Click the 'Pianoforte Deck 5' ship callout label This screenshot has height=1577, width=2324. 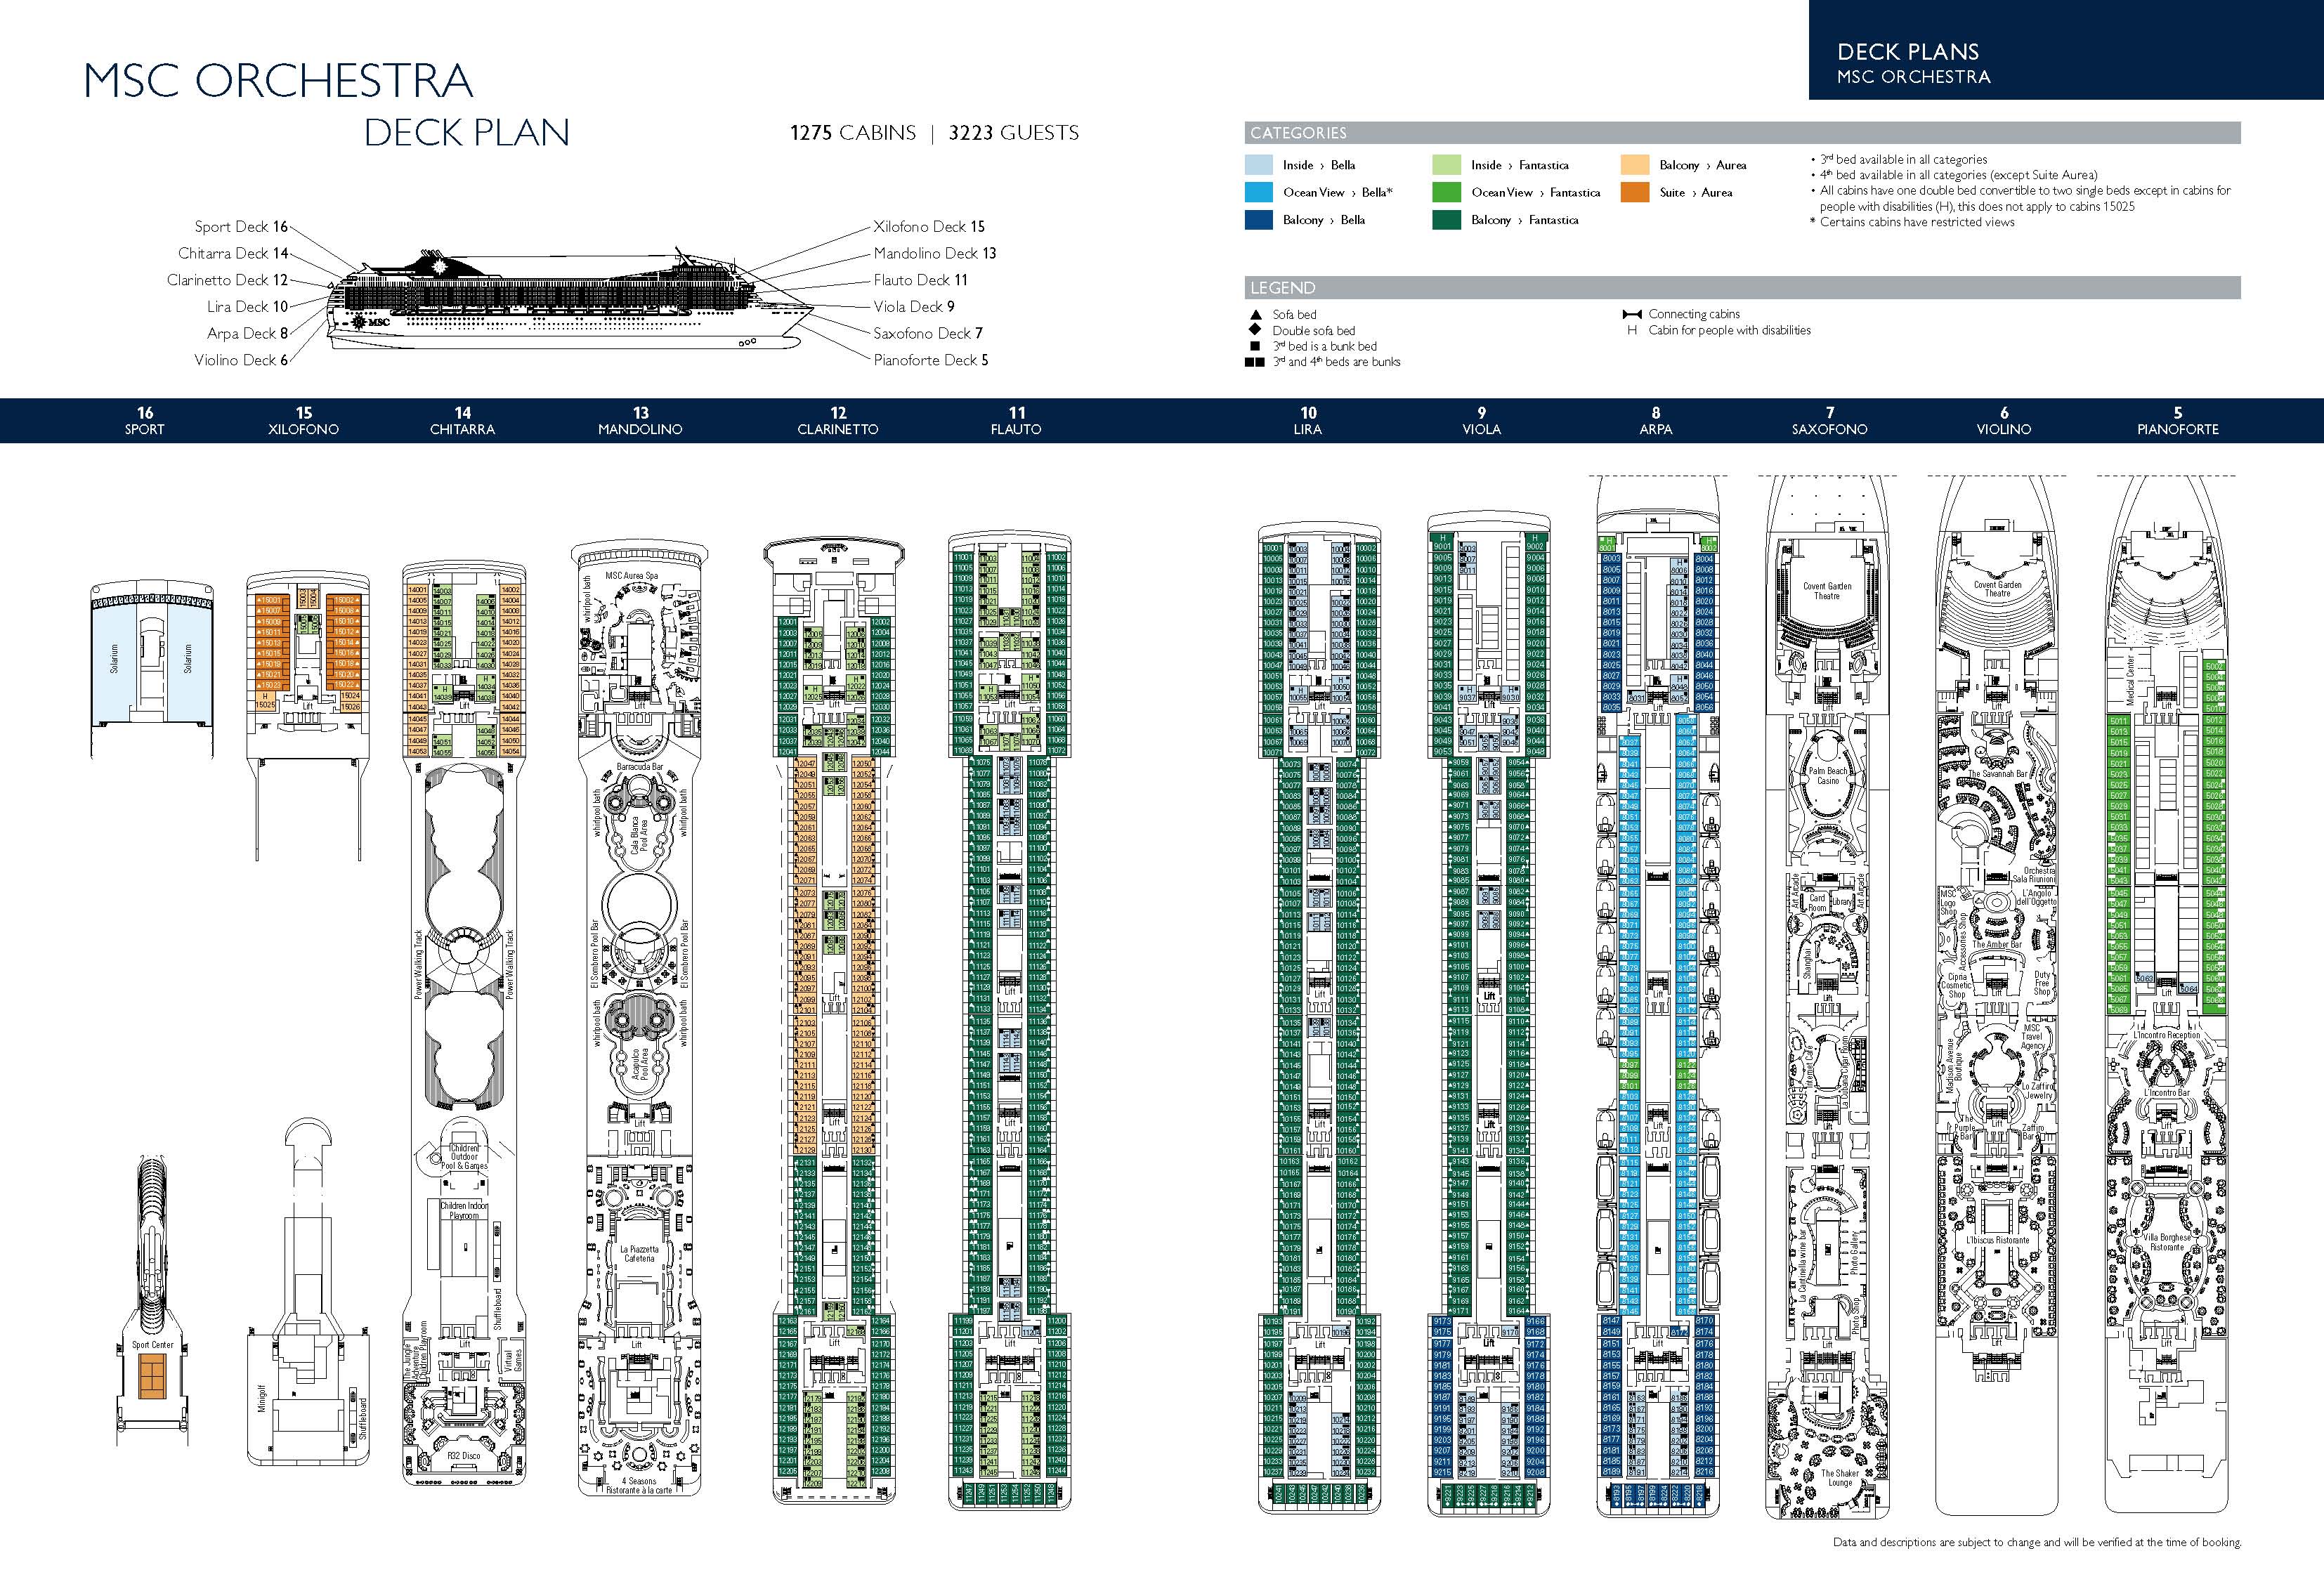931,360
